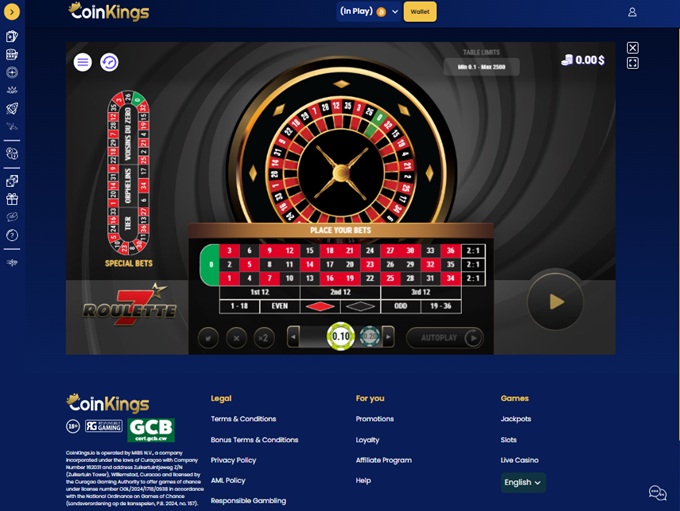Start Autoplay mode
The image size is (680, 511).
click(x=445, y=338)
